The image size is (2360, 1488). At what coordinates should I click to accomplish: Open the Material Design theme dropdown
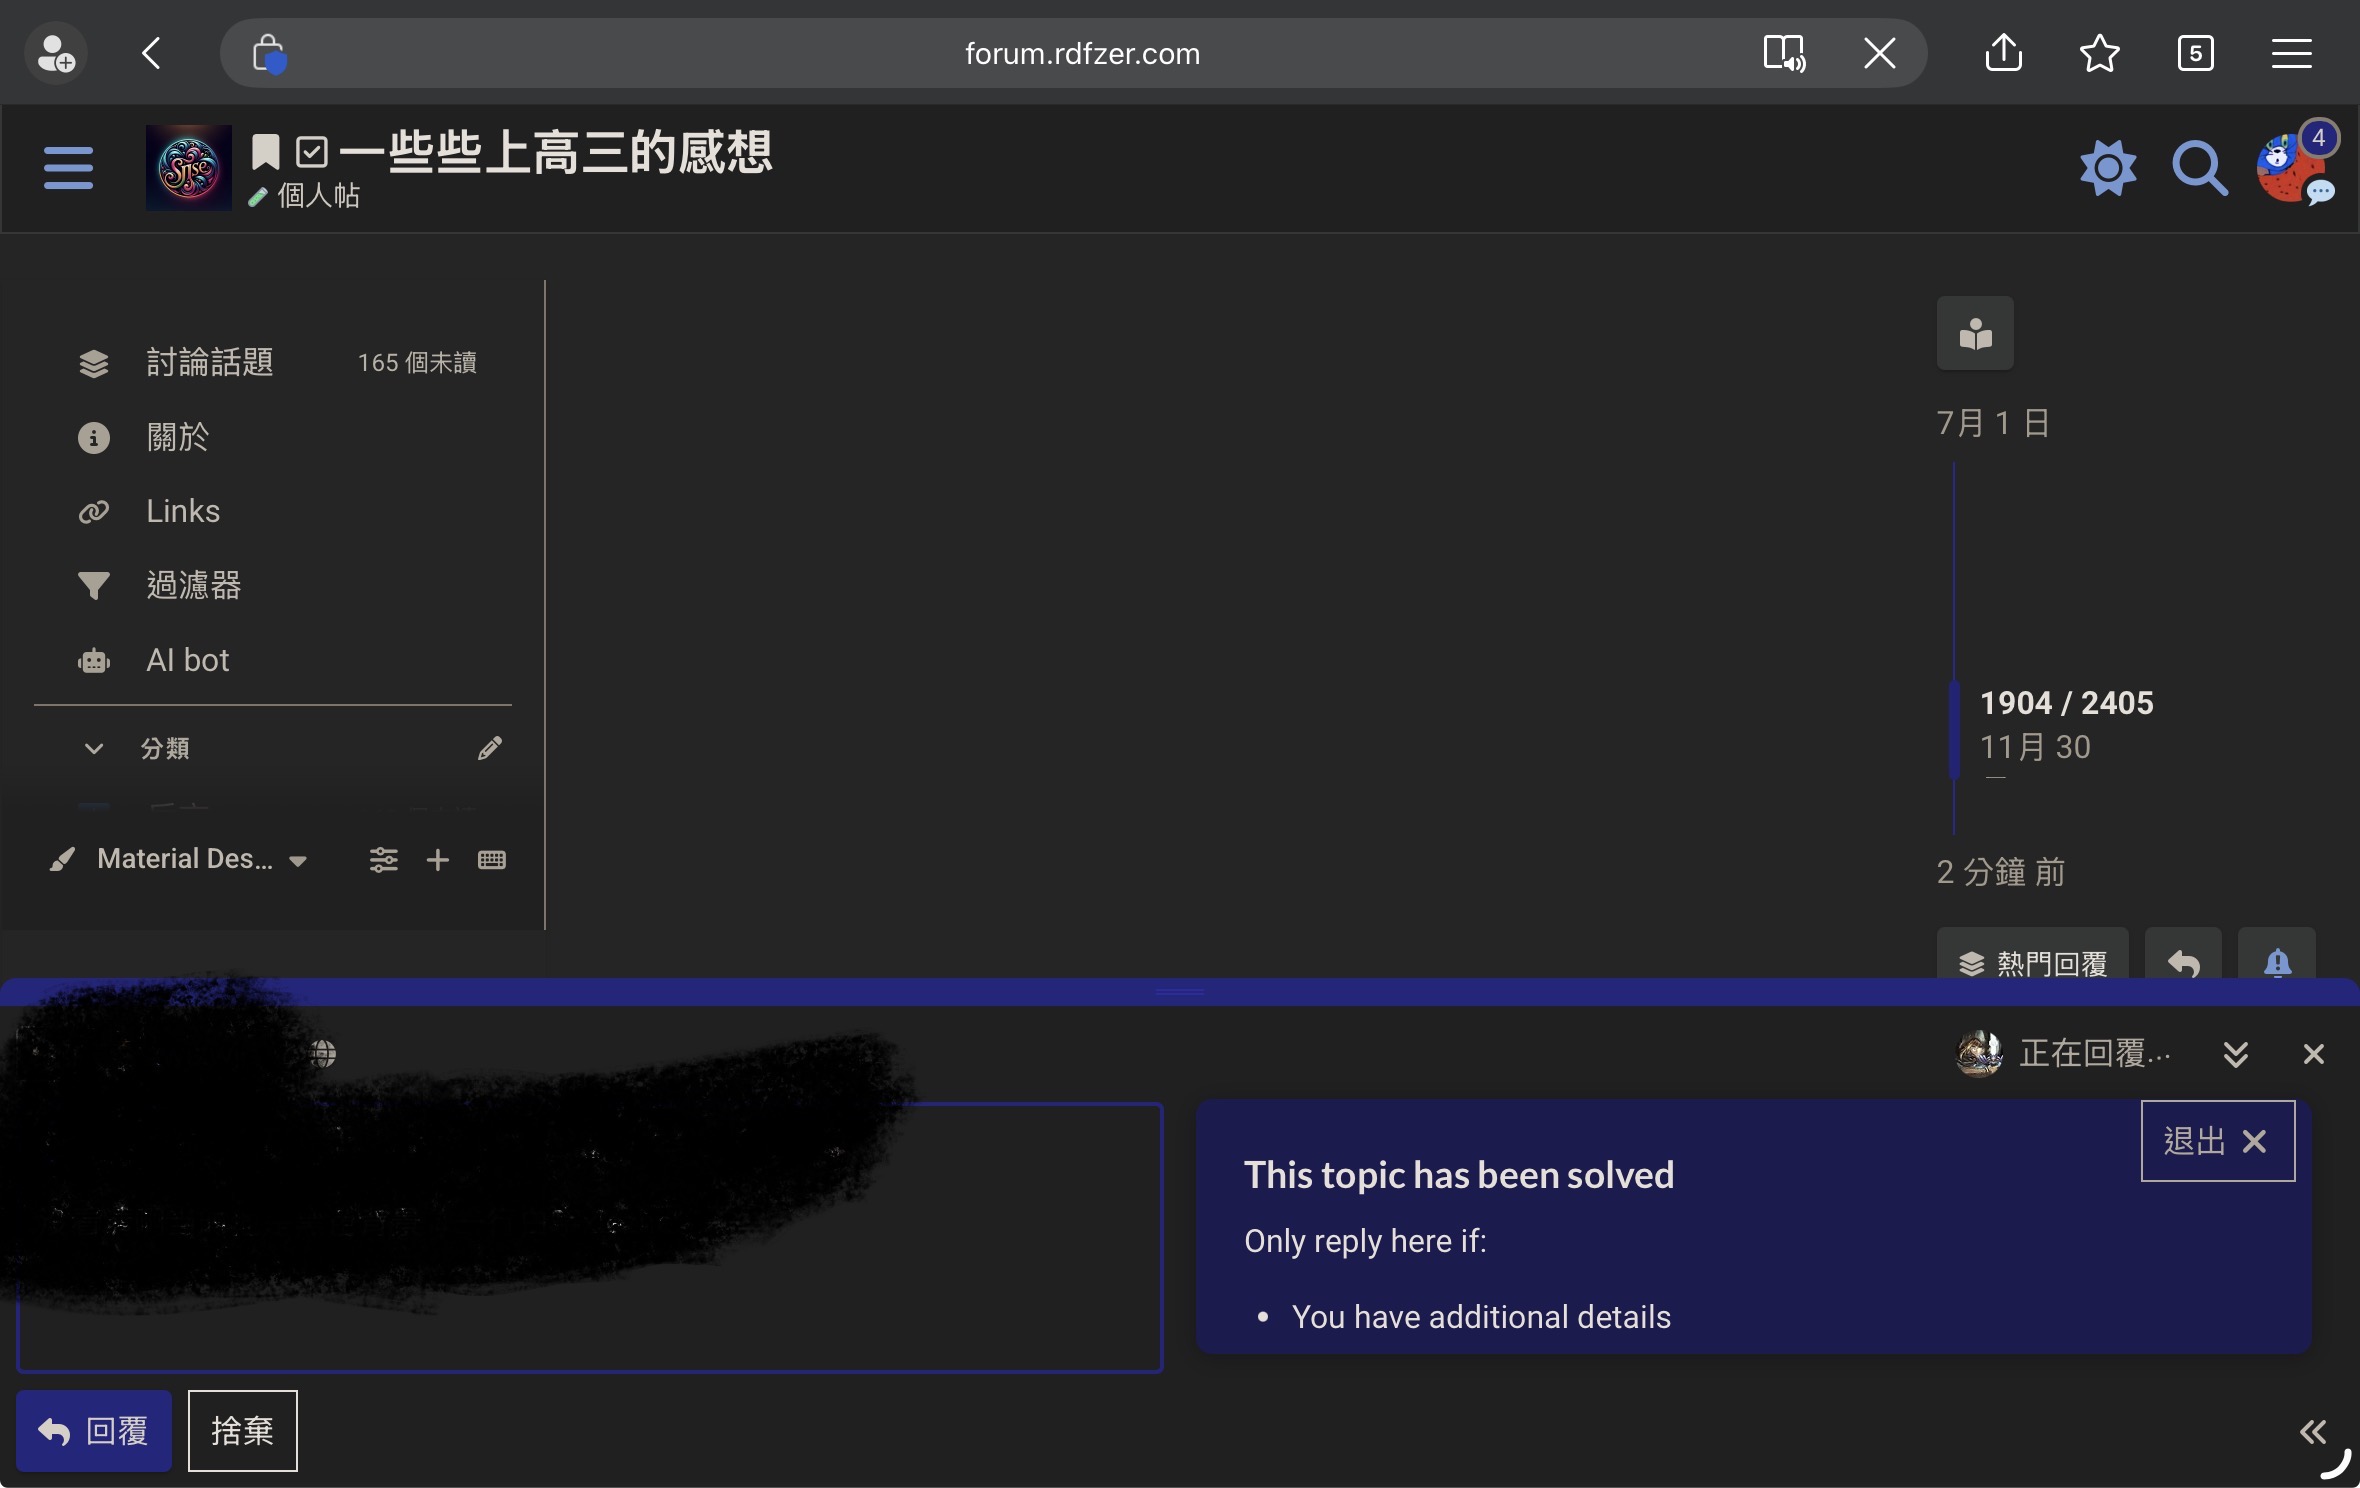[x=185, y=859]
